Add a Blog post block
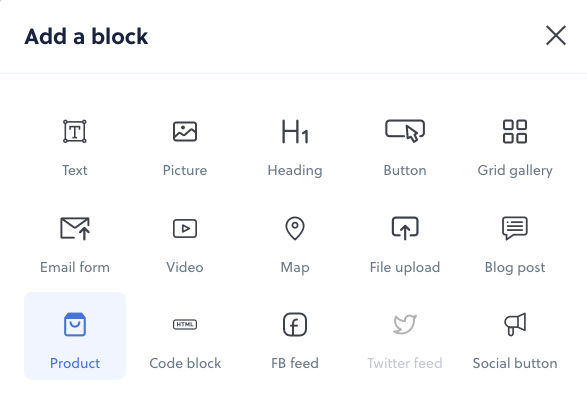This screenshot has width=587, height=399. 515,228
